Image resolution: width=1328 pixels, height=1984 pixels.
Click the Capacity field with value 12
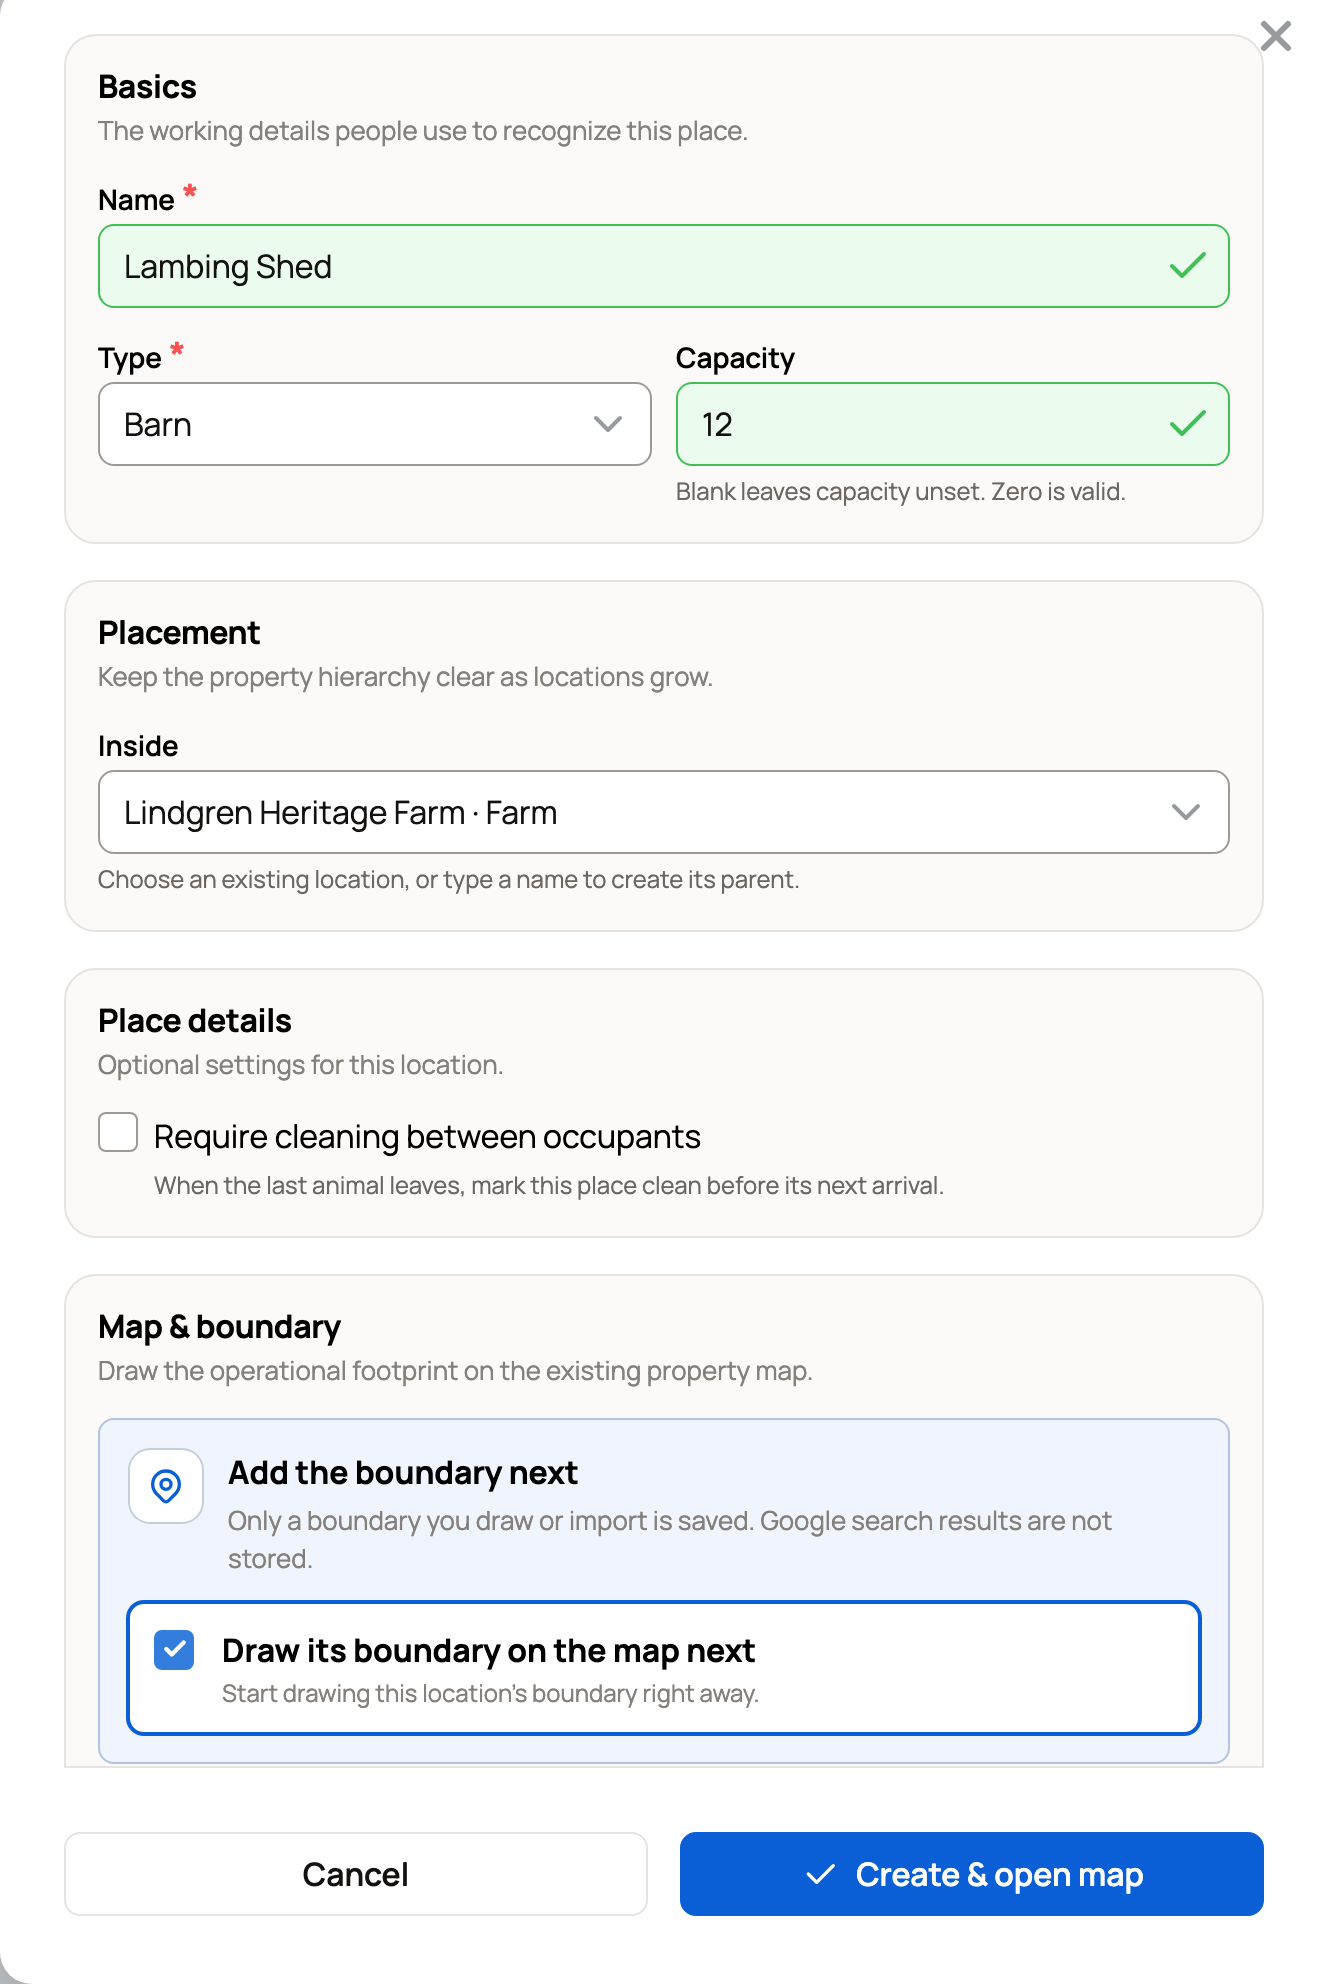pyautogui.click(x=953, y=424)
